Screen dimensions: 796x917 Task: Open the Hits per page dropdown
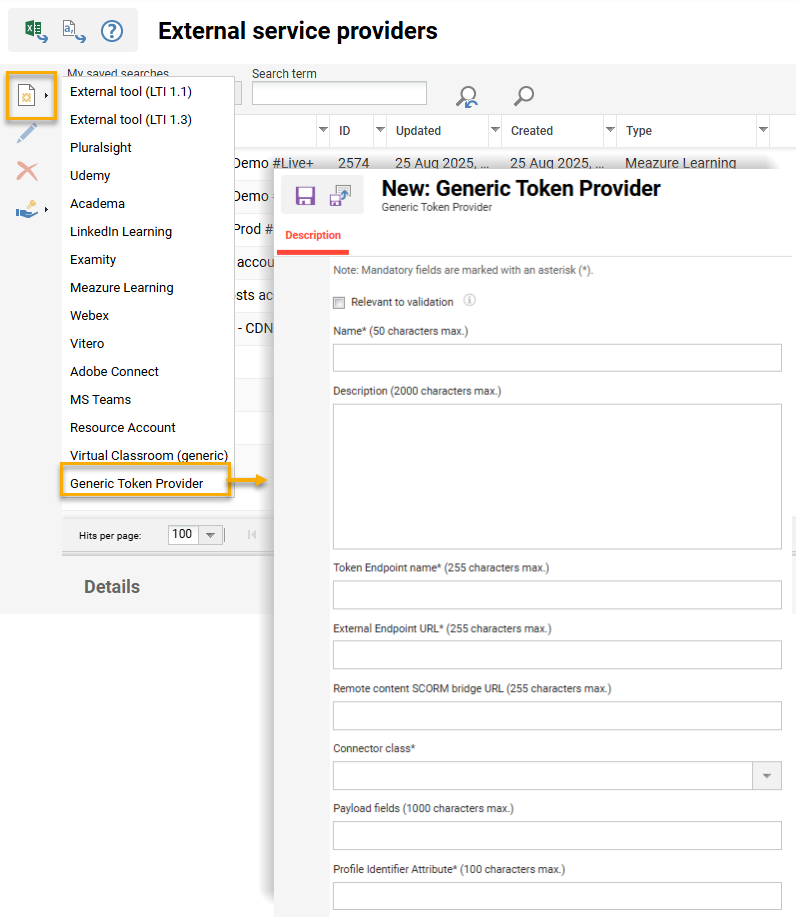[210, 535]
